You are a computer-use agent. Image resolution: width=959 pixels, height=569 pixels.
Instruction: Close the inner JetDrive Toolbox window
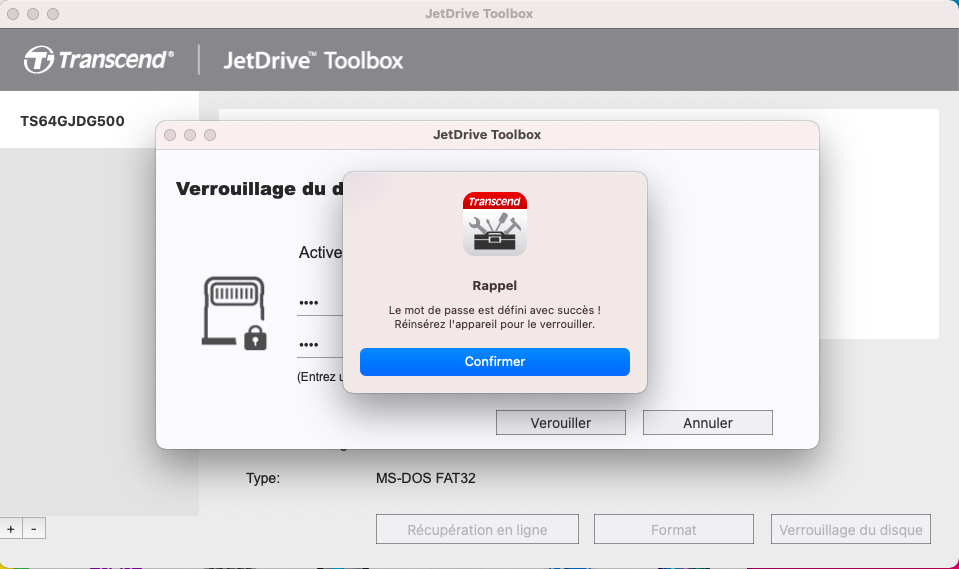pyautogui.click(x=170, y=135)
